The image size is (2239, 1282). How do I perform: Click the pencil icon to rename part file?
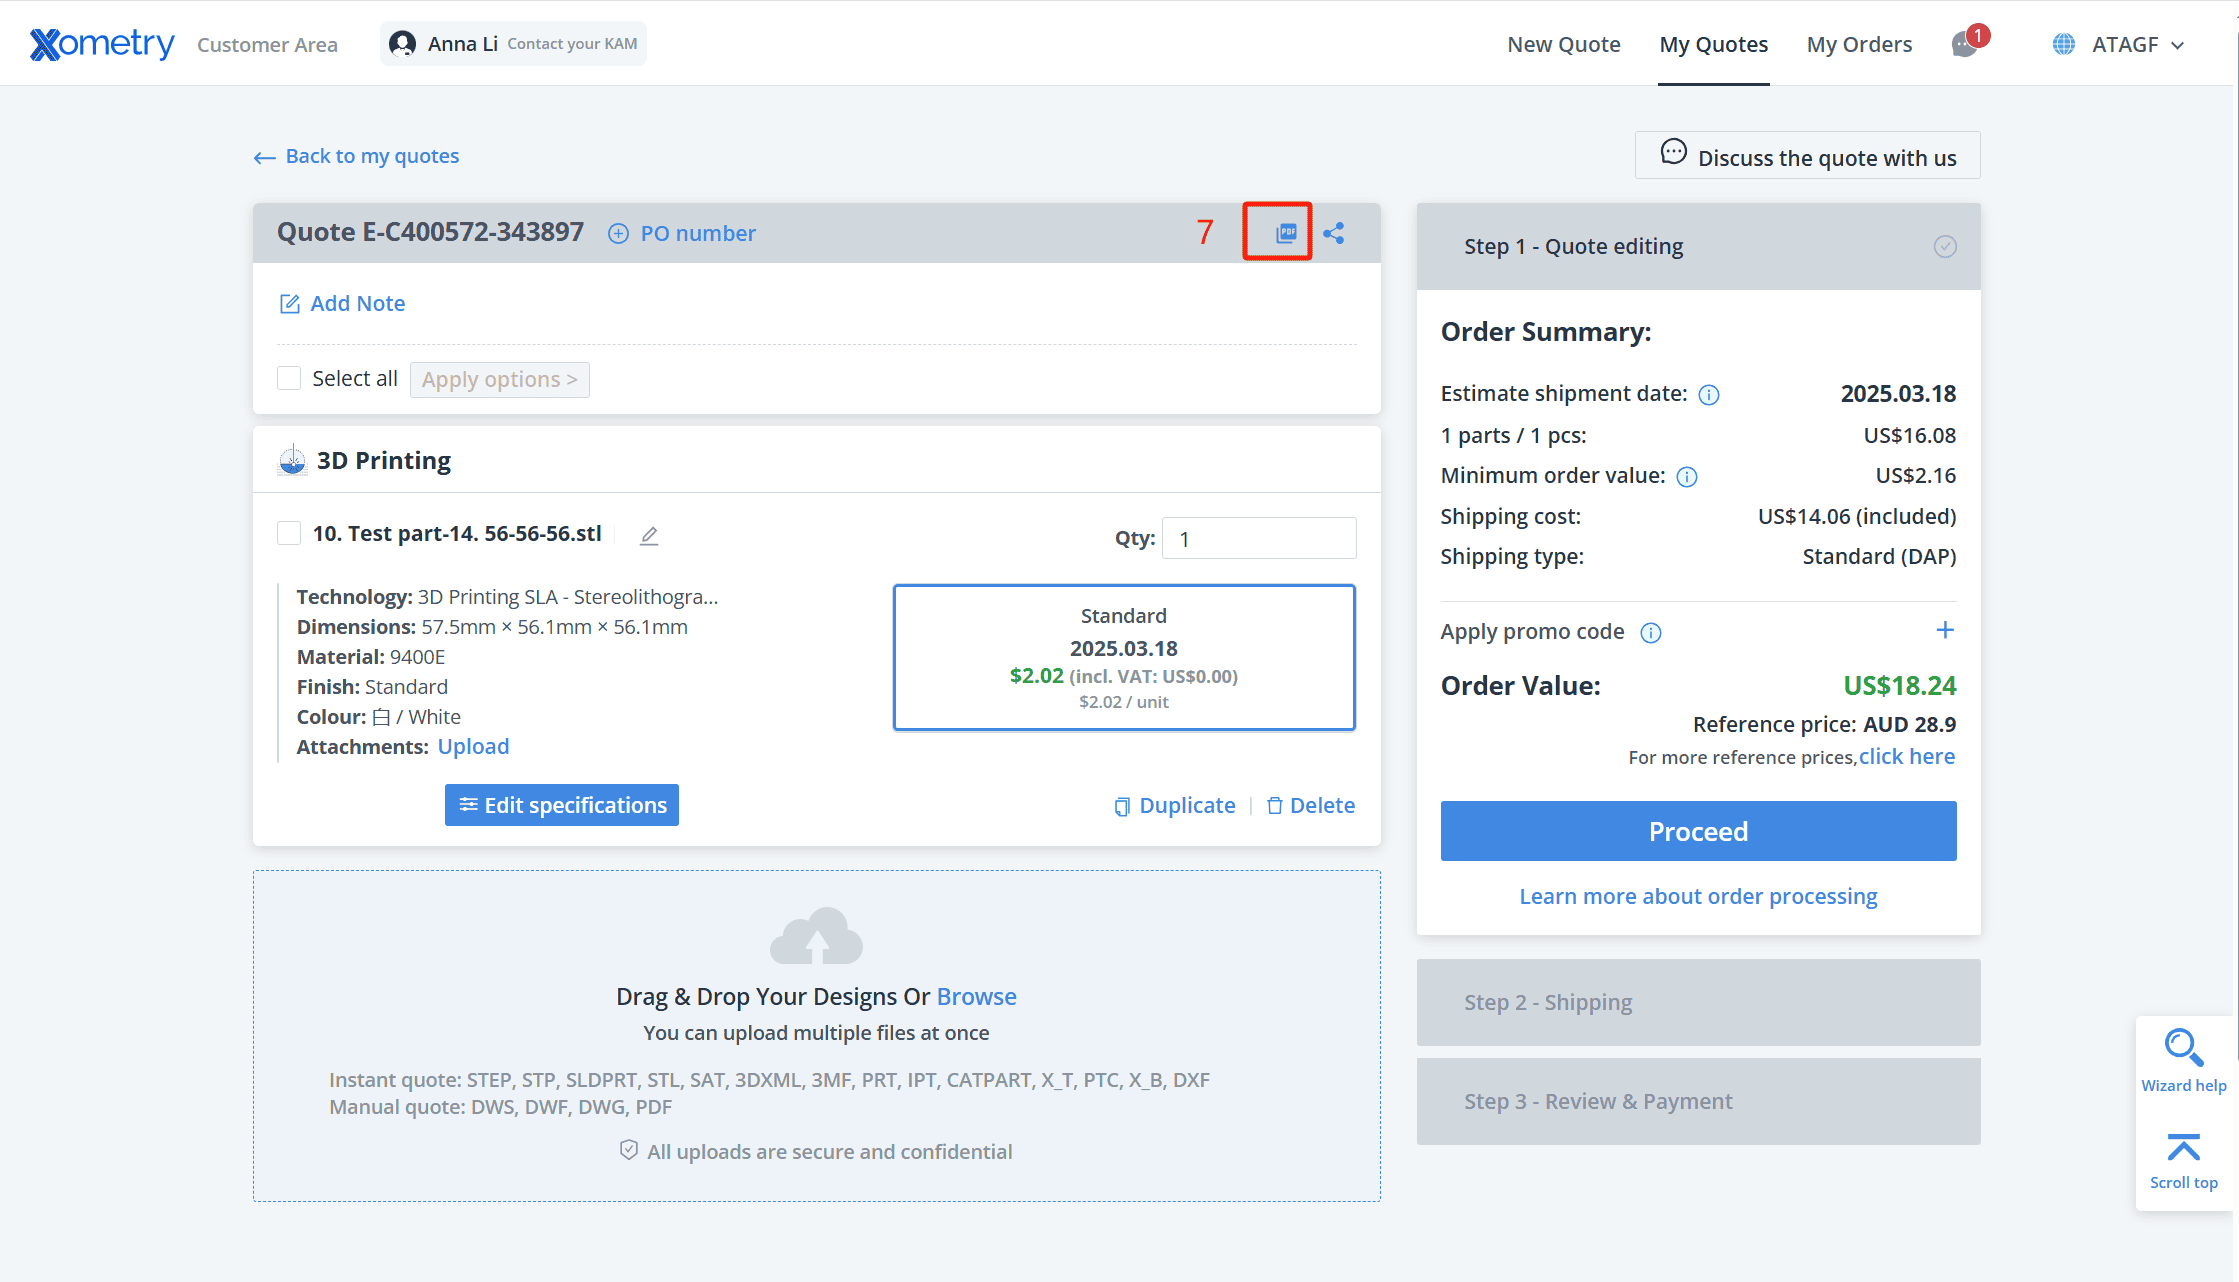point(649,535)
